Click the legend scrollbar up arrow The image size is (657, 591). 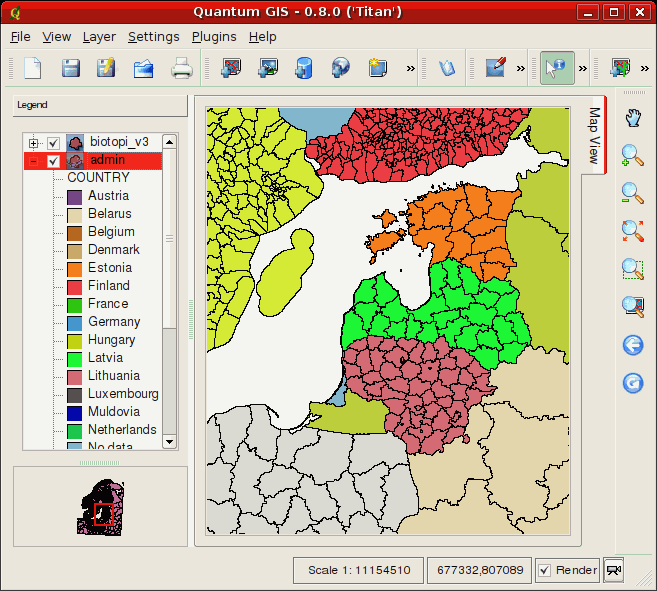click(x=169, y=142)
